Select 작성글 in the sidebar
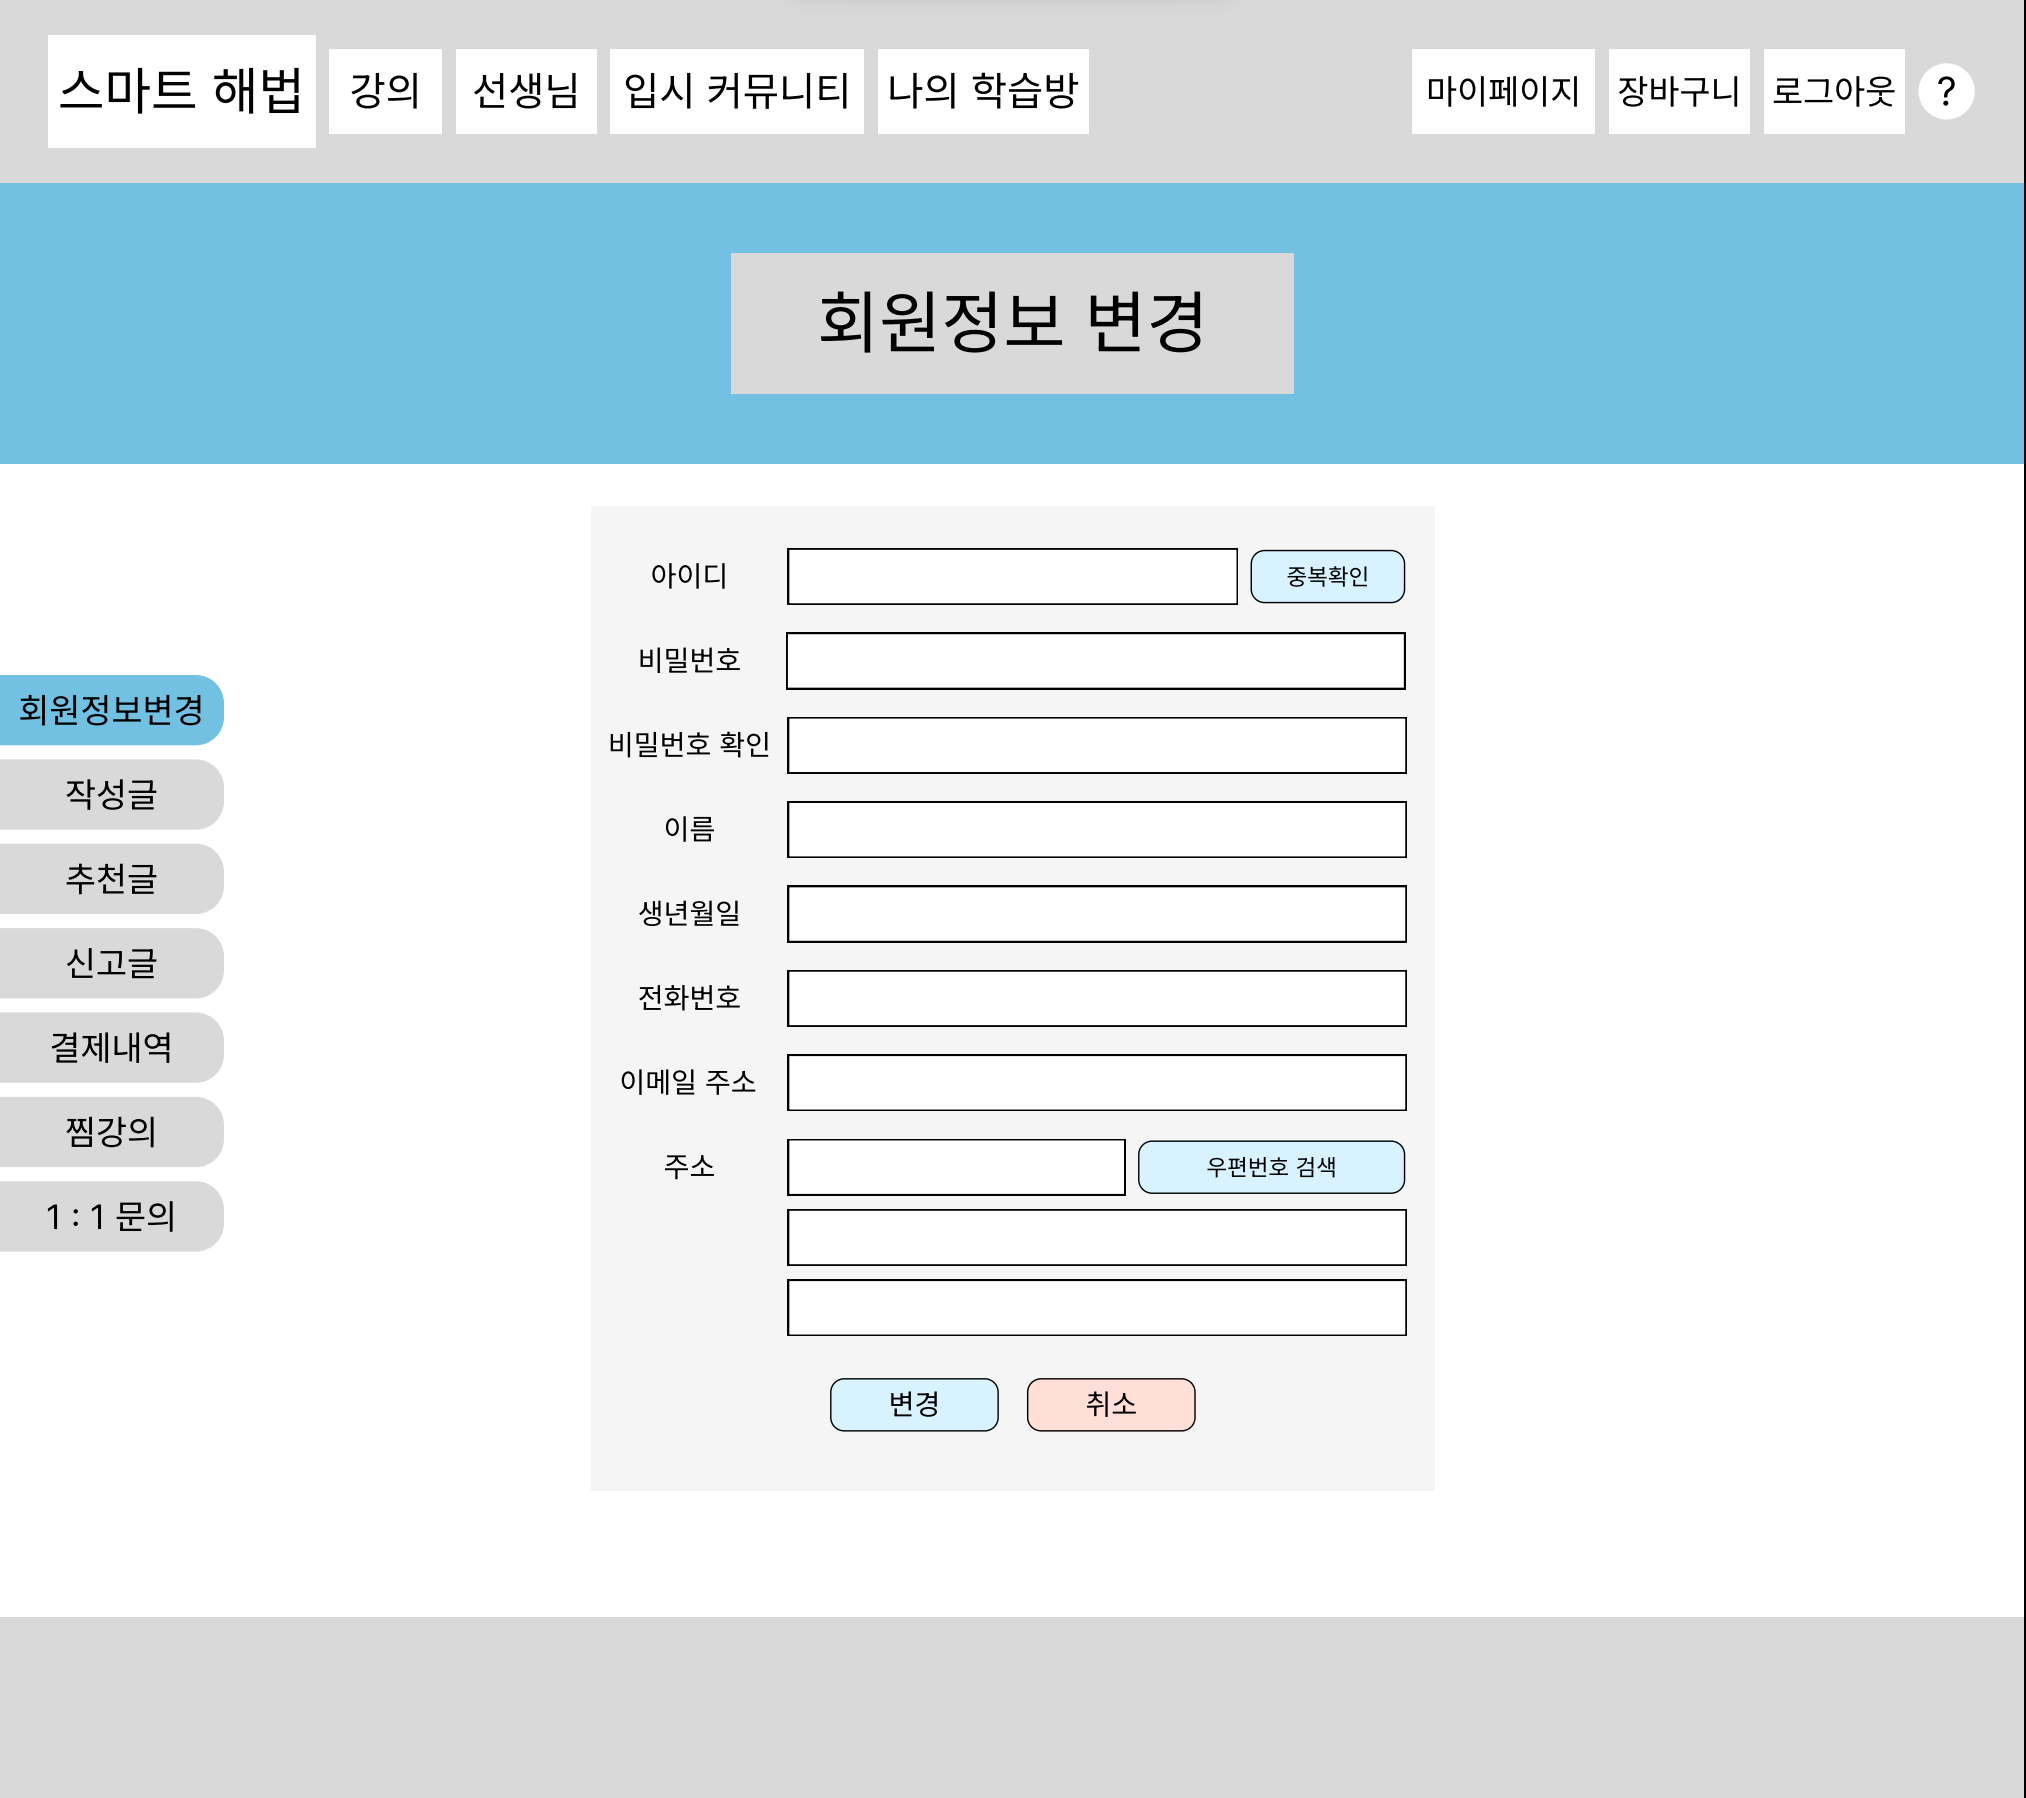The width and height of the screenshot is (2026, 1798). click(111, 794)
